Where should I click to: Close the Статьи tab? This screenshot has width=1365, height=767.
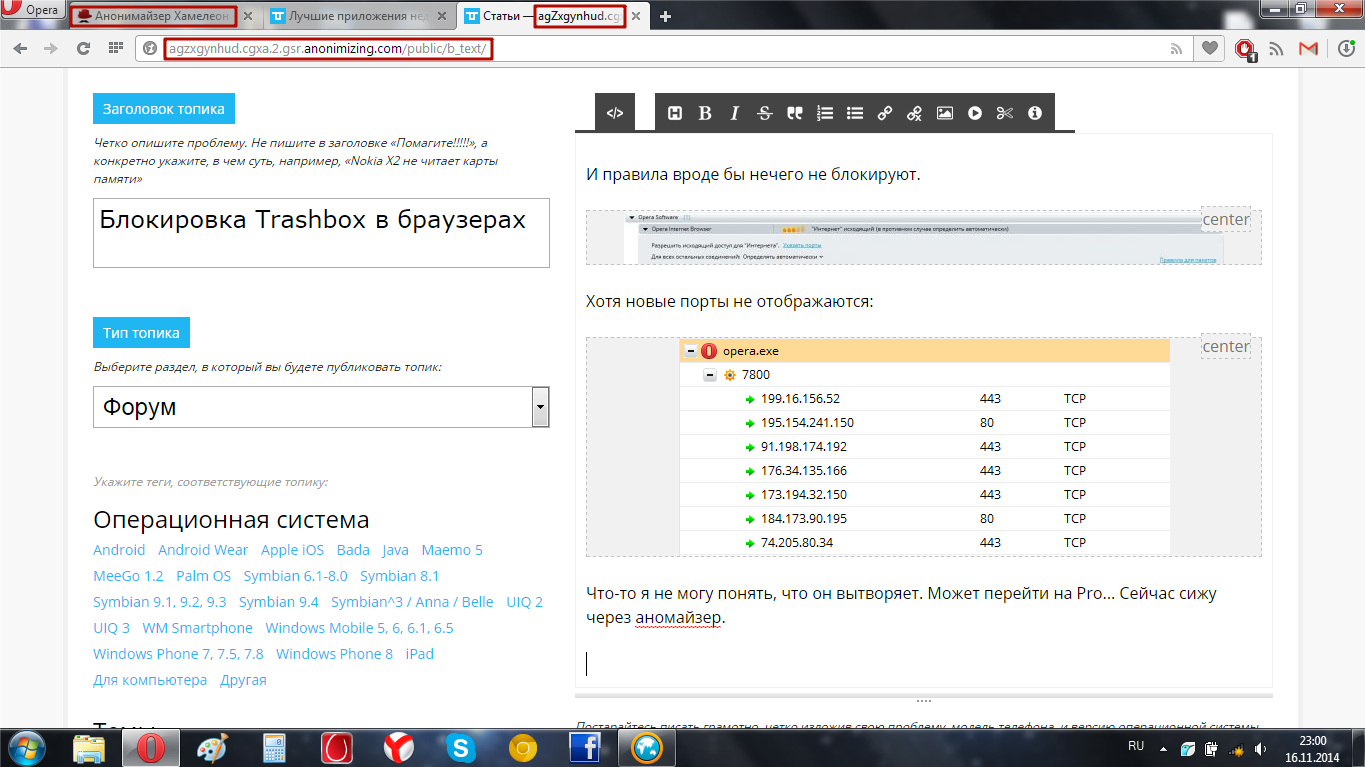(x=637, y=16)
